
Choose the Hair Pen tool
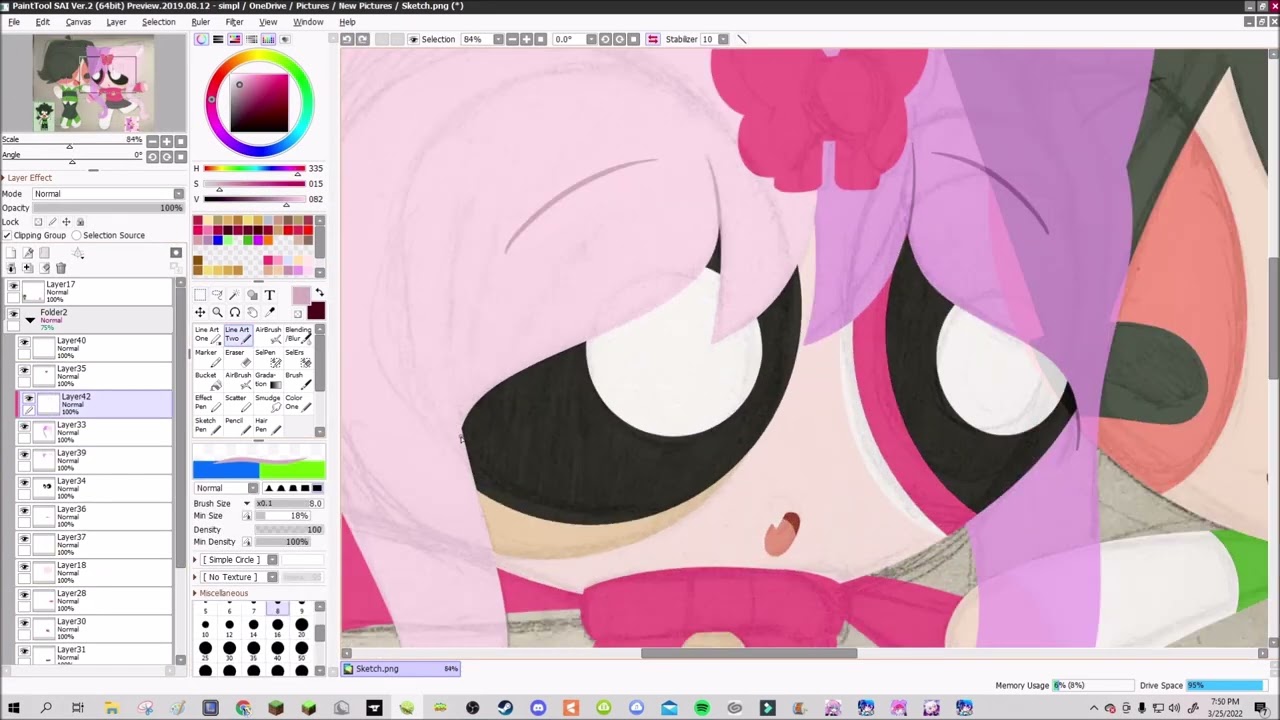click(x=267, y=425)
